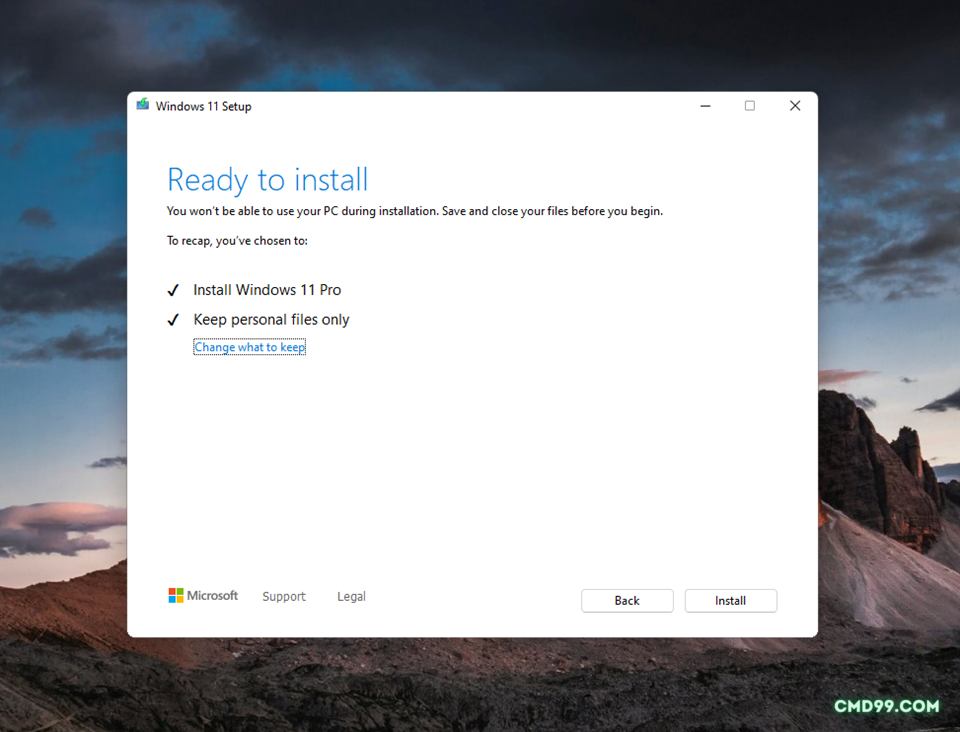Open the Support link

[283, 596]
